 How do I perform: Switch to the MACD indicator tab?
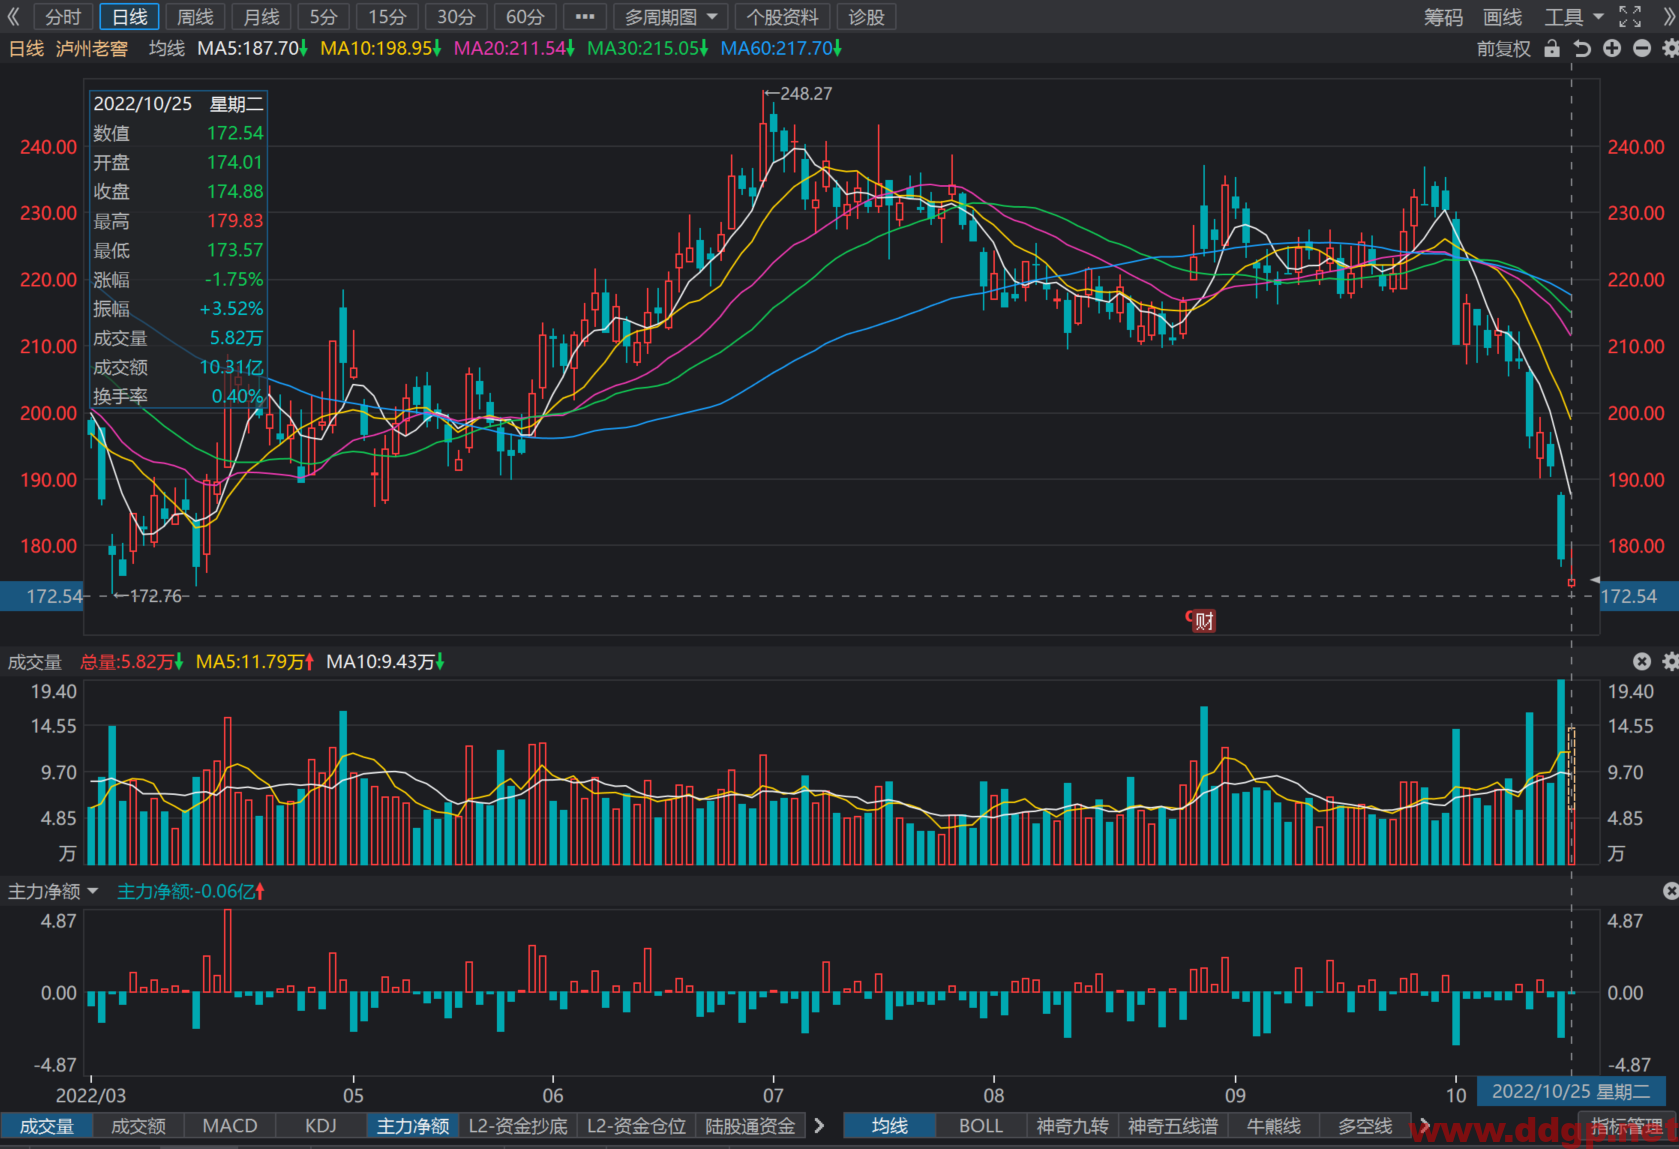(x=230, y=1126)
